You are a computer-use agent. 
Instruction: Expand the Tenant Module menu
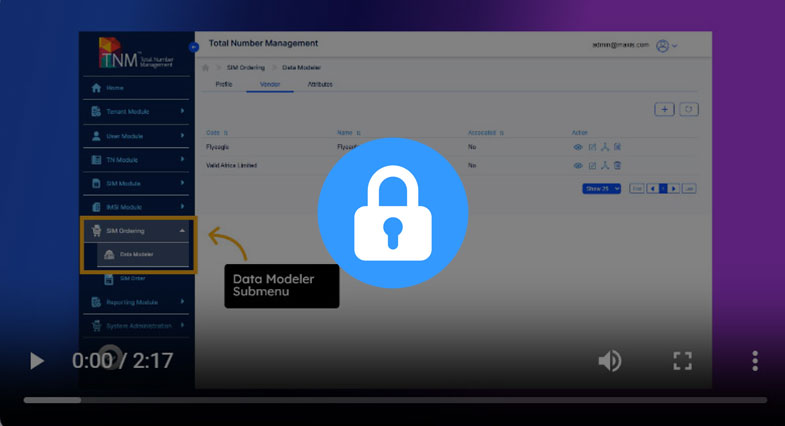click(x=137, y=111)
